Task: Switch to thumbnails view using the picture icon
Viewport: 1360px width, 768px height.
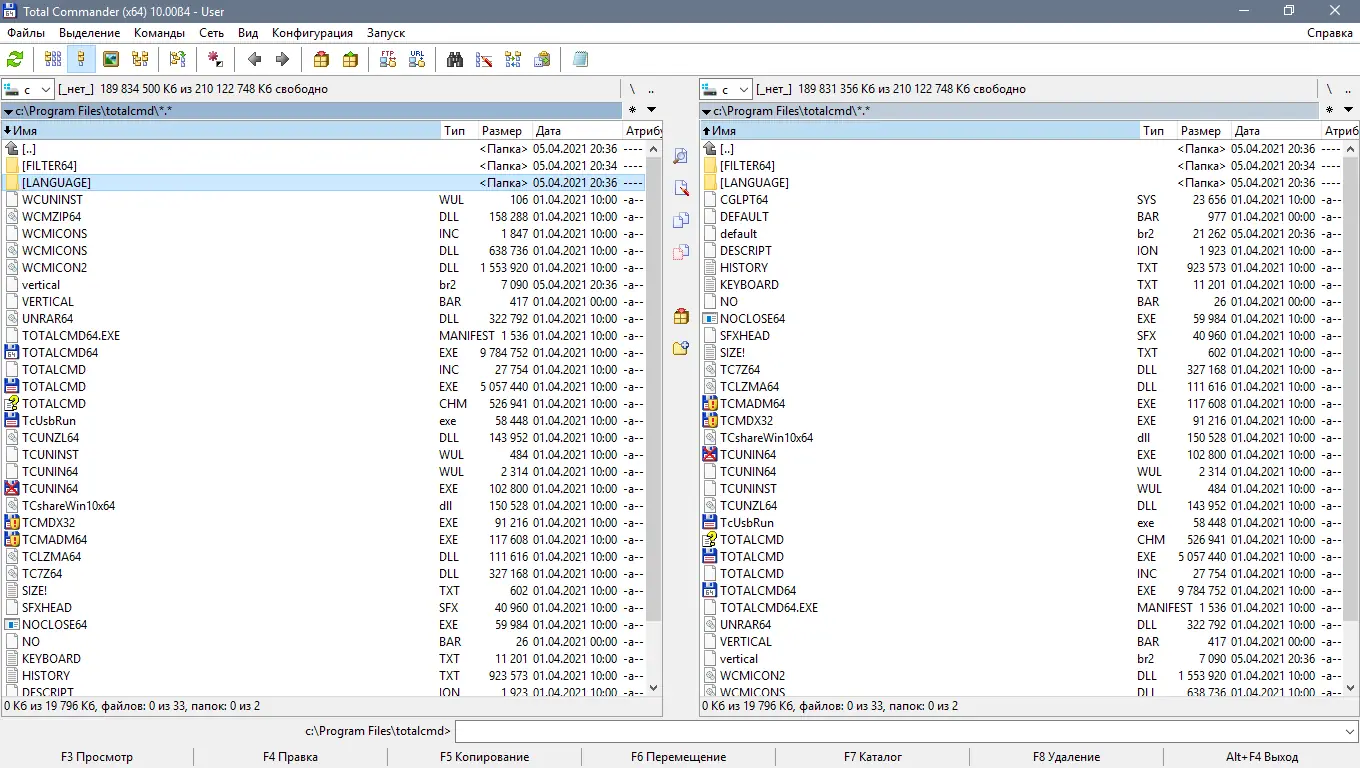Action: coord(110,59)
